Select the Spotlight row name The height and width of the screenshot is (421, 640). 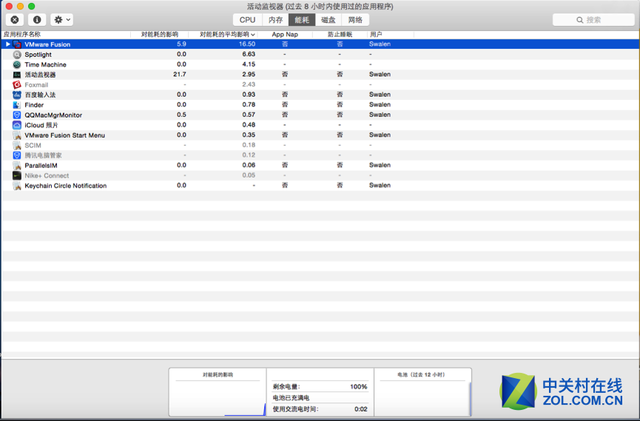[x=38, y=54]
